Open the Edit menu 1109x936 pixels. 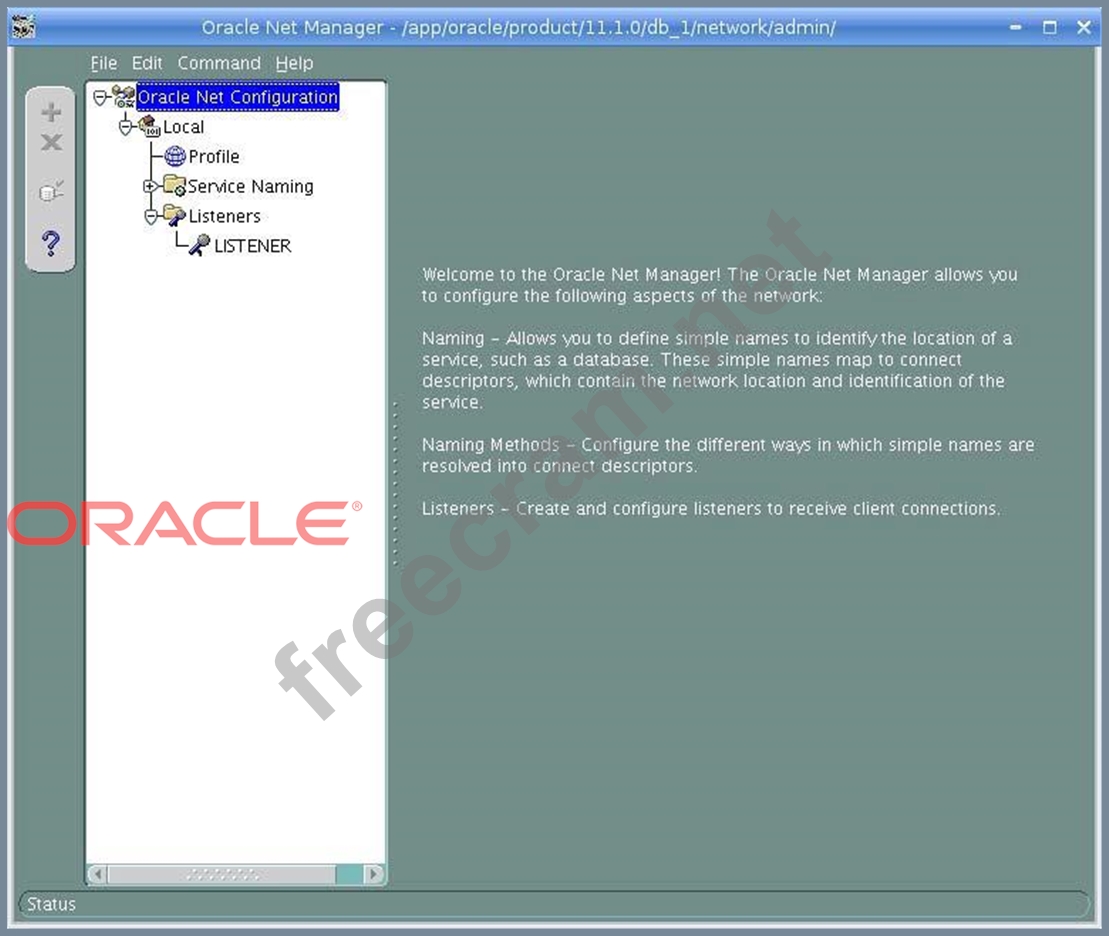[147, 63]
